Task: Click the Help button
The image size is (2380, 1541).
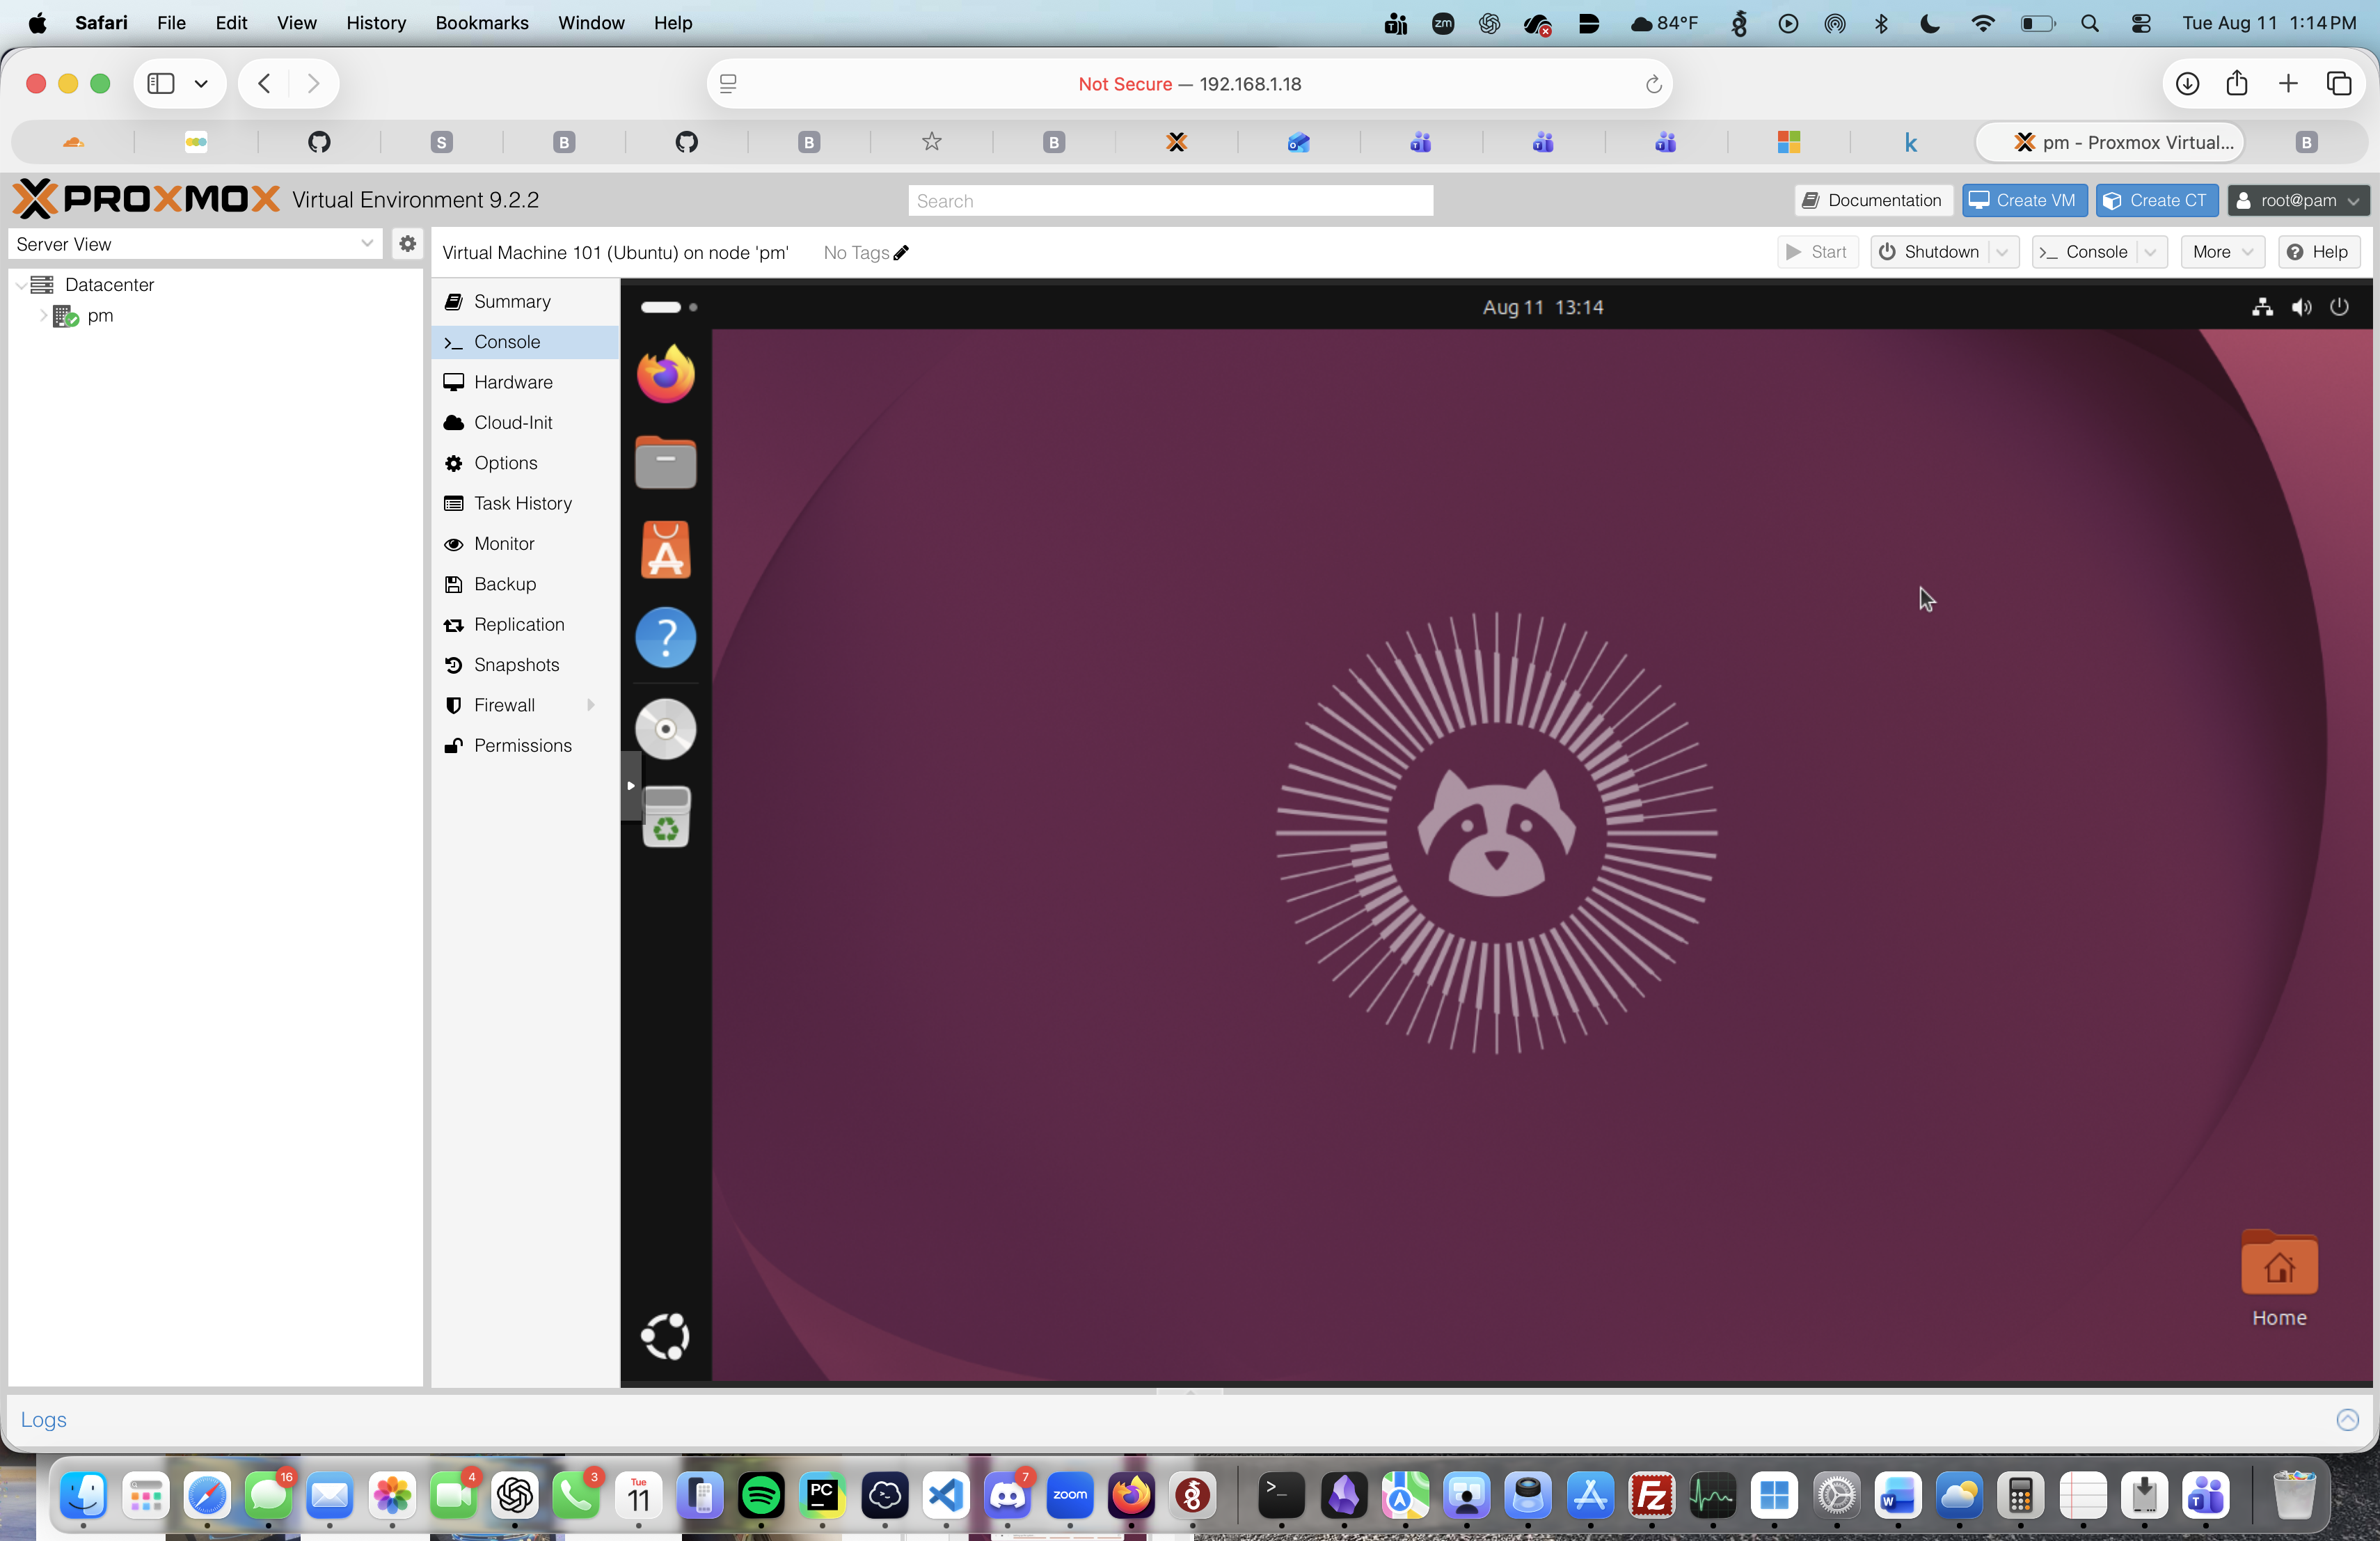Action: coord(2318,252)
